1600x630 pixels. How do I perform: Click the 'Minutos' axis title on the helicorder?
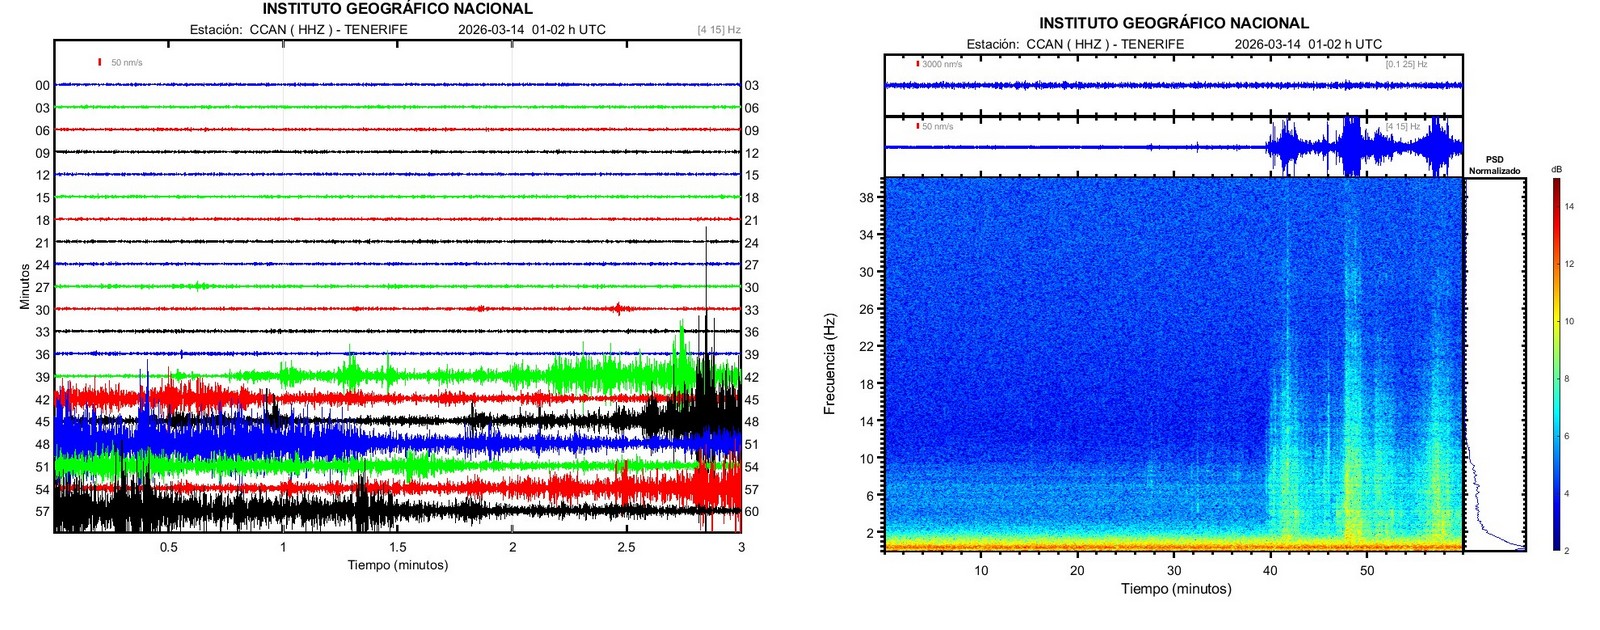(x=25, y=286)
